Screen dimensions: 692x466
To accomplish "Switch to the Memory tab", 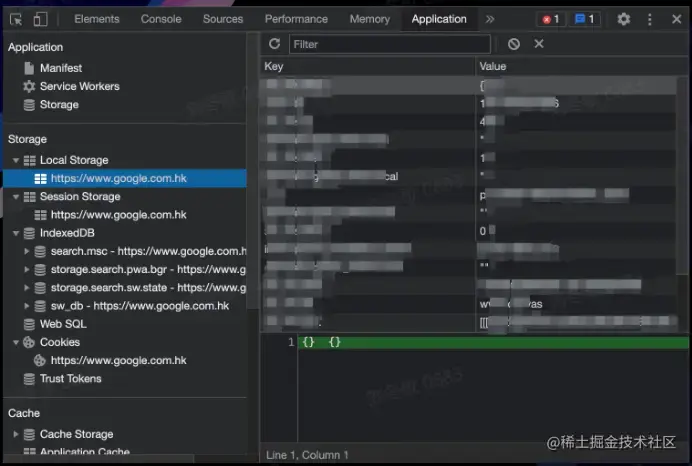I will click(370, 19).
